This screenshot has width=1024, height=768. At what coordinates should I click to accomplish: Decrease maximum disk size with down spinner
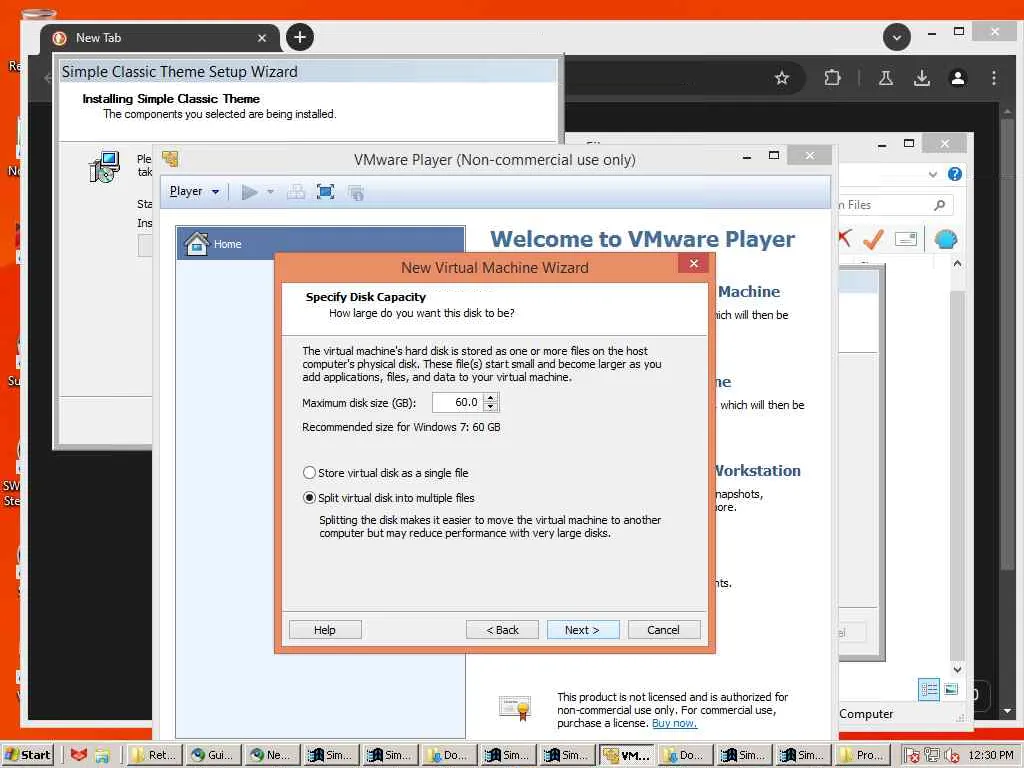[490, 407]
